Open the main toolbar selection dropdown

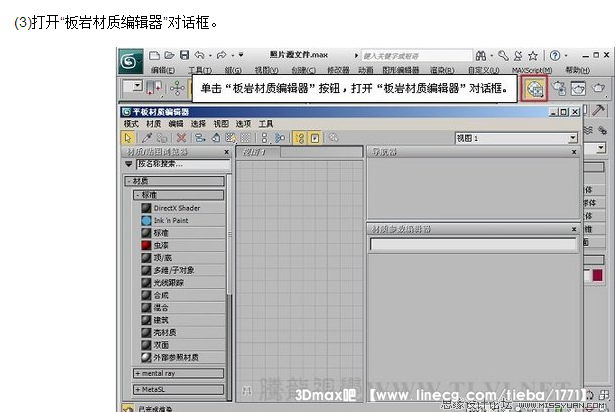[138, 86]
